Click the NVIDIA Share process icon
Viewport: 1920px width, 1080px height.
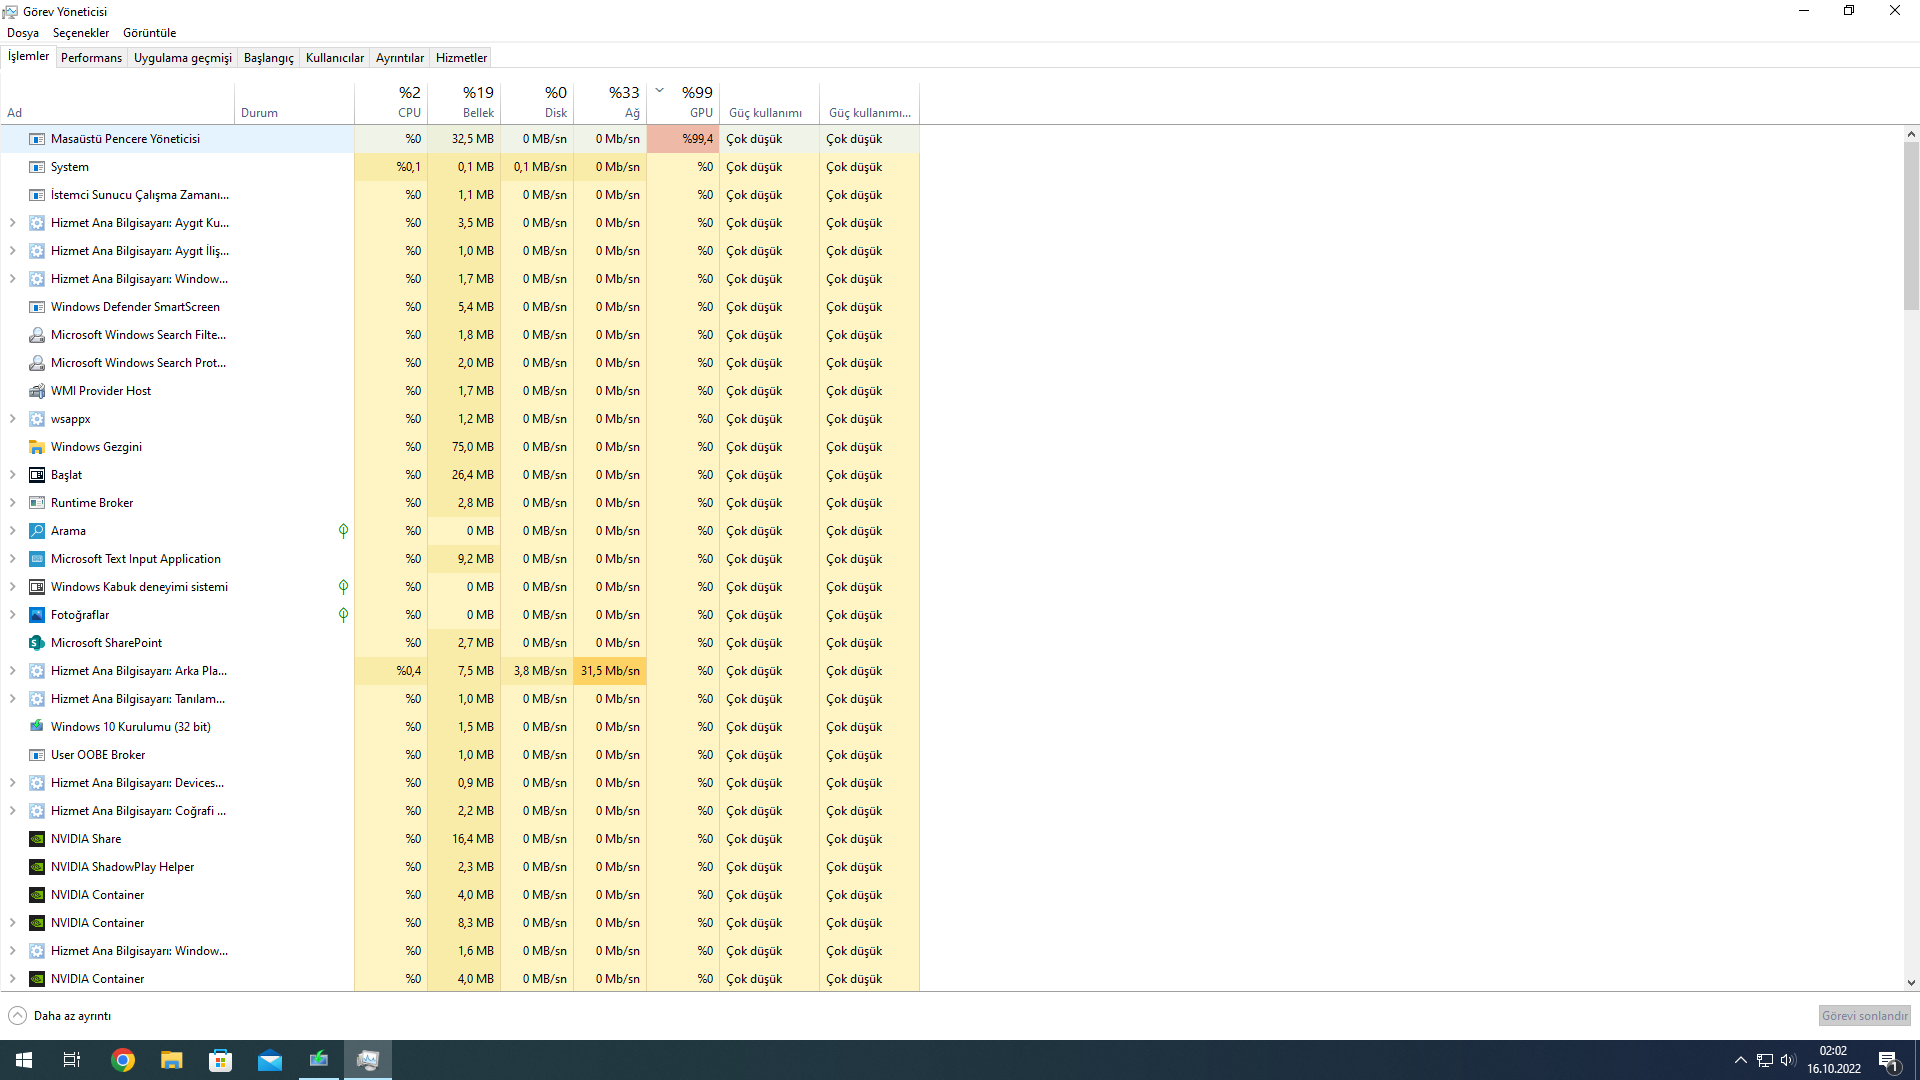coord(37,839)
